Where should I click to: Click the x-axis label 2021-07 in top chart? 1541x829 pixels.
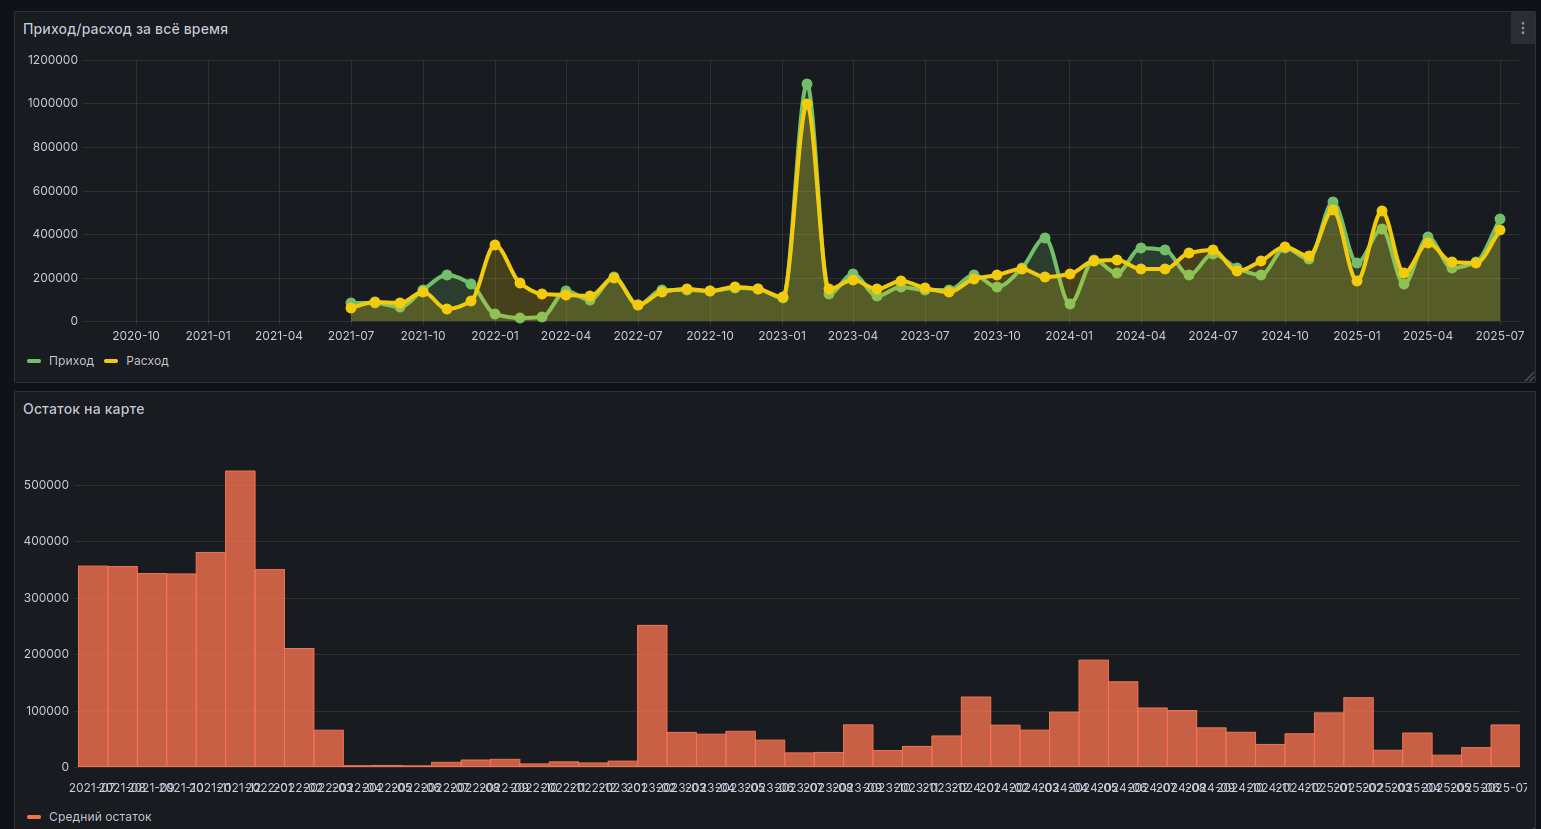(351, 336)
